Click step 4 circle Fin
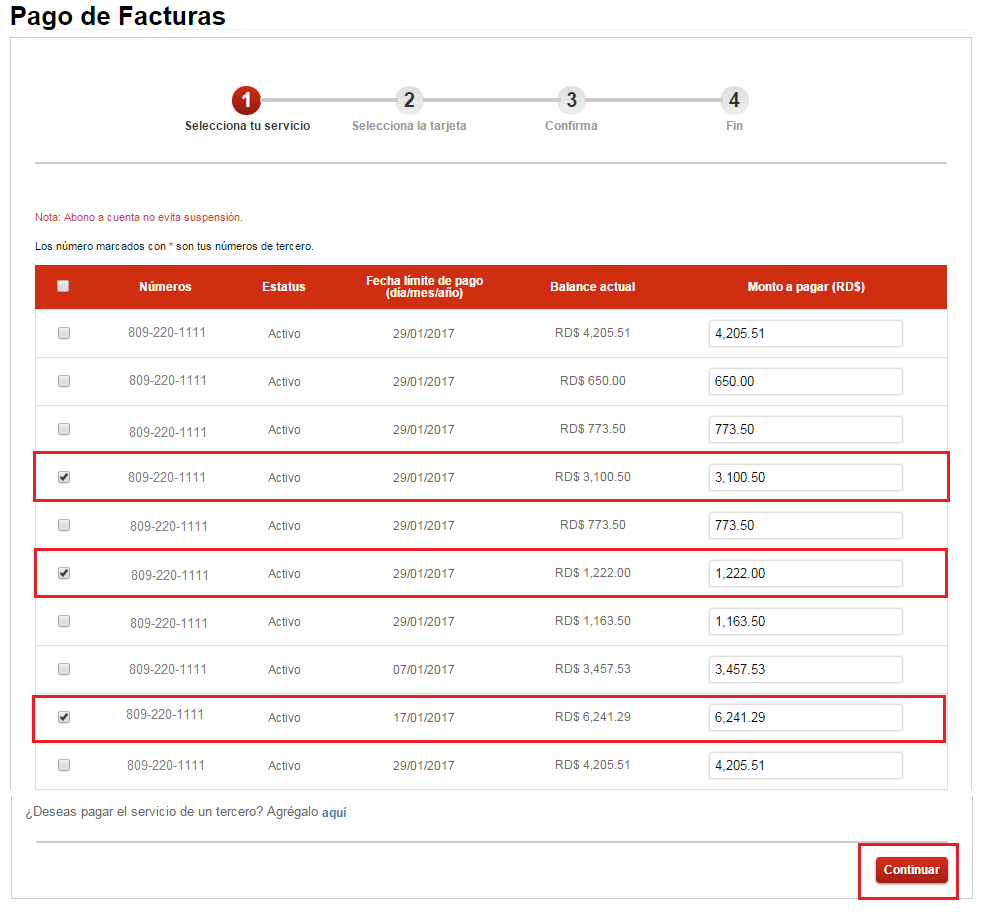The image size is (986, 920). click(x=734, y=100)
